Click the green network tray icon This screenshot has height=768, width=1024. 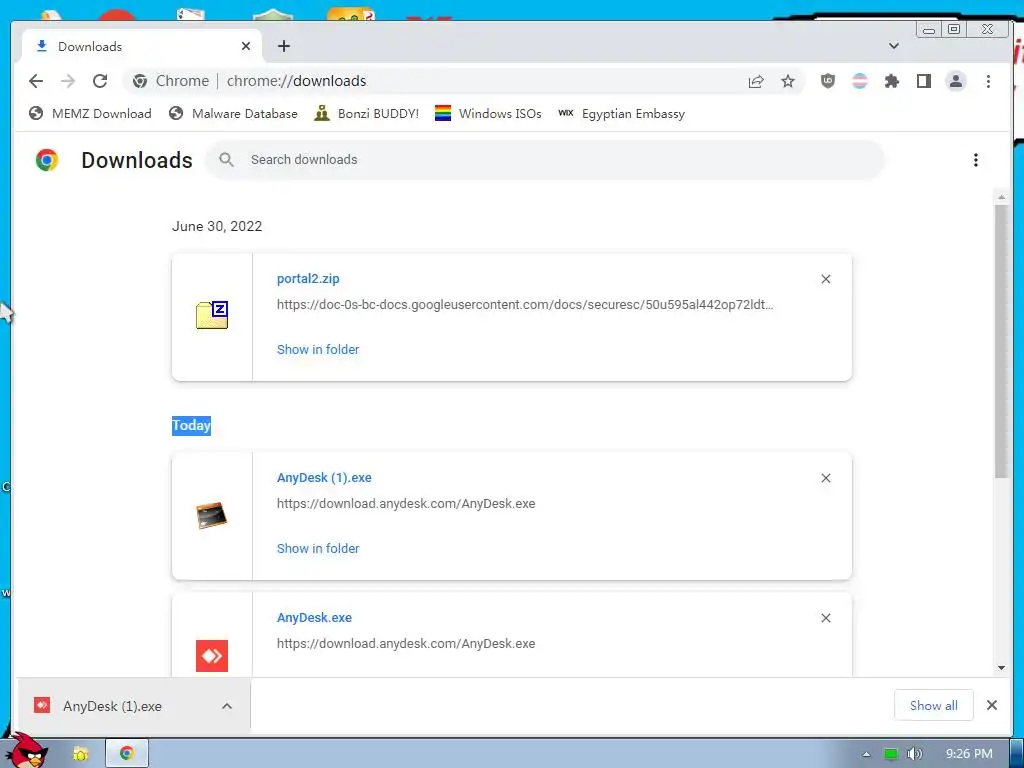pos(890,754)
